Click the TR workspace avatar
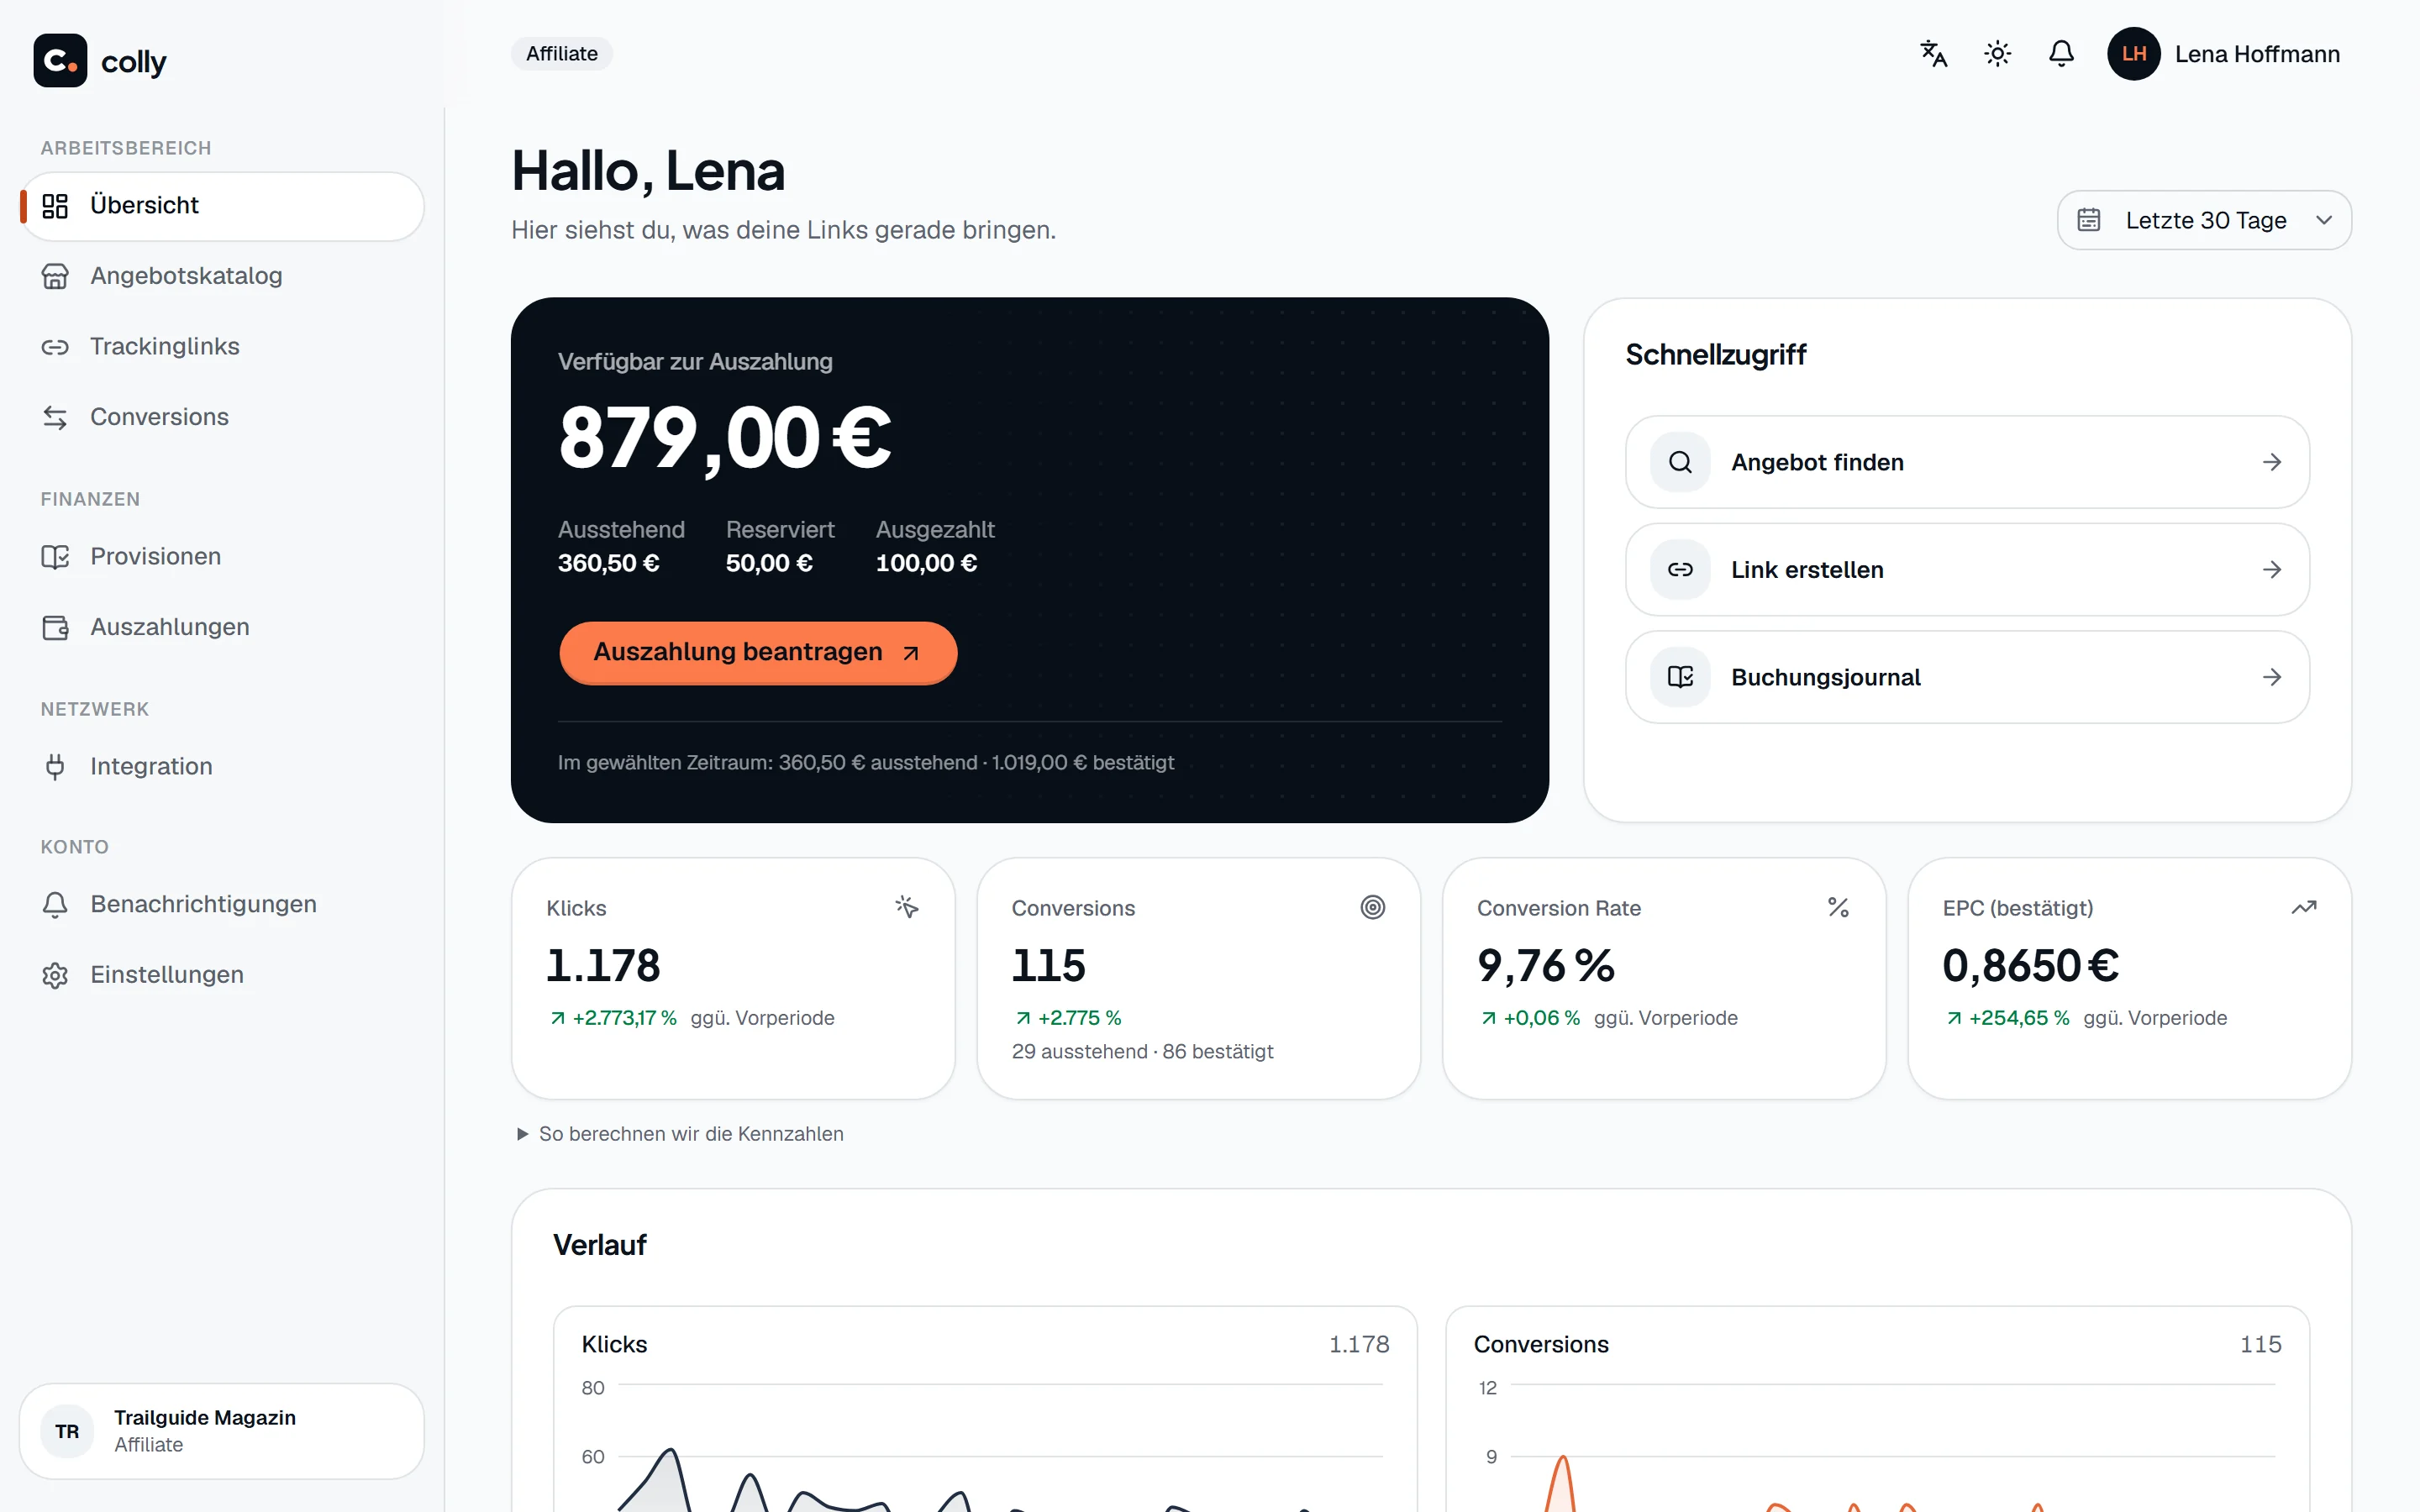 67,1431
